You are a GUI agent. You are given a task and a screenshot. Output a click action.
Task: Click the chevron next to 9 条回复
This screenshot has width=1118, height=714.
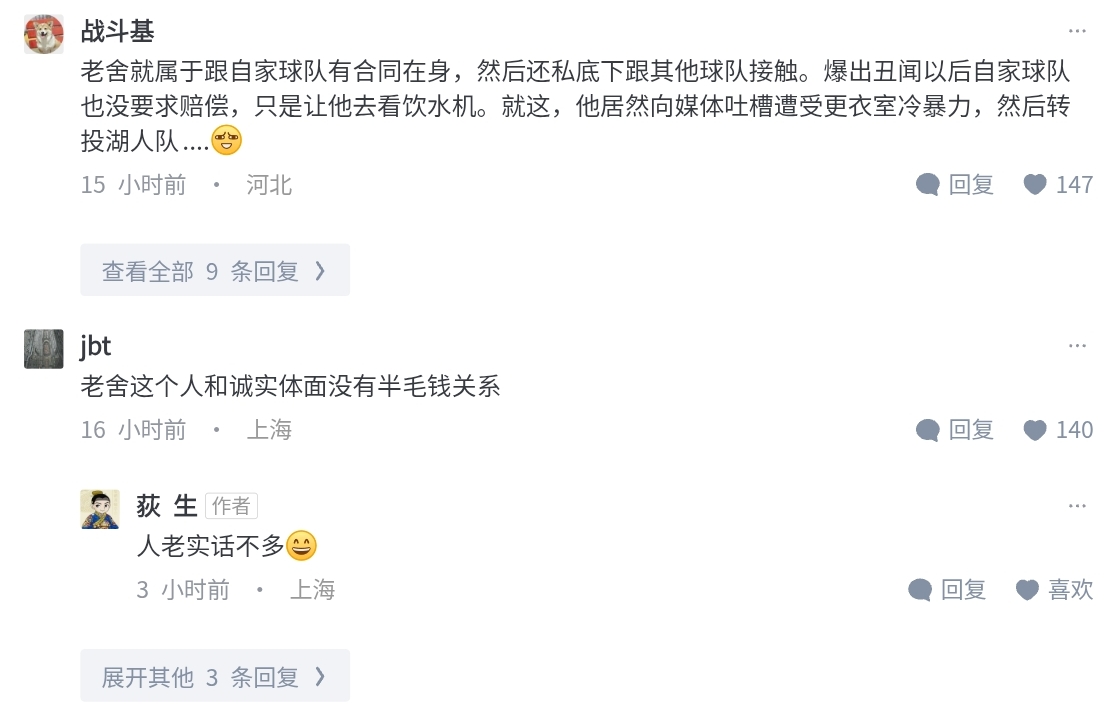tap(320, 271)
